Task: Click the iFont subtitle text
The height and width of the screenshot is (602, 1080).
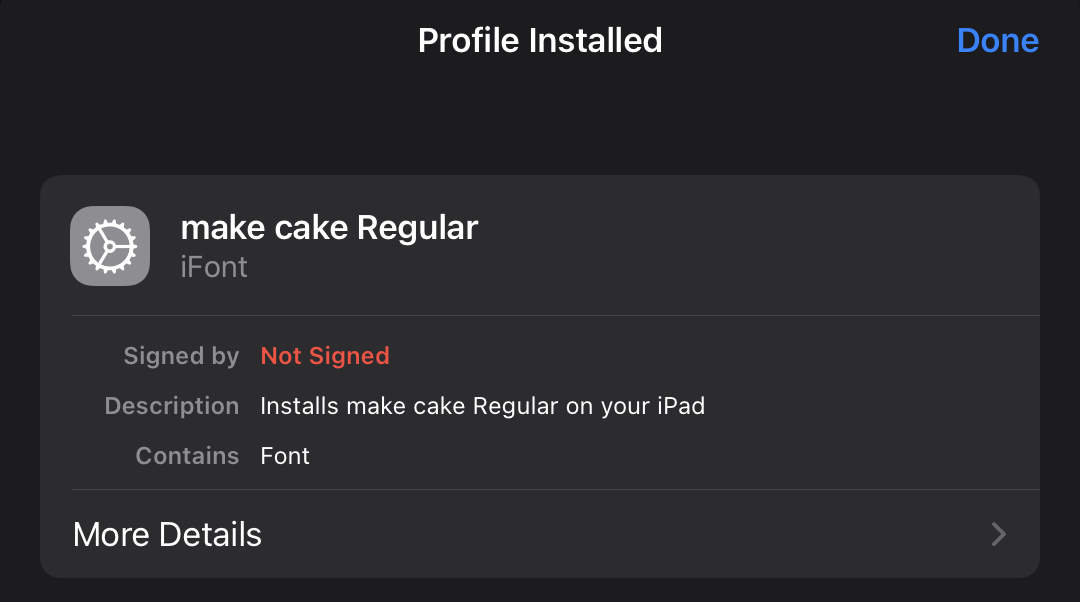Action: point(214,267)
